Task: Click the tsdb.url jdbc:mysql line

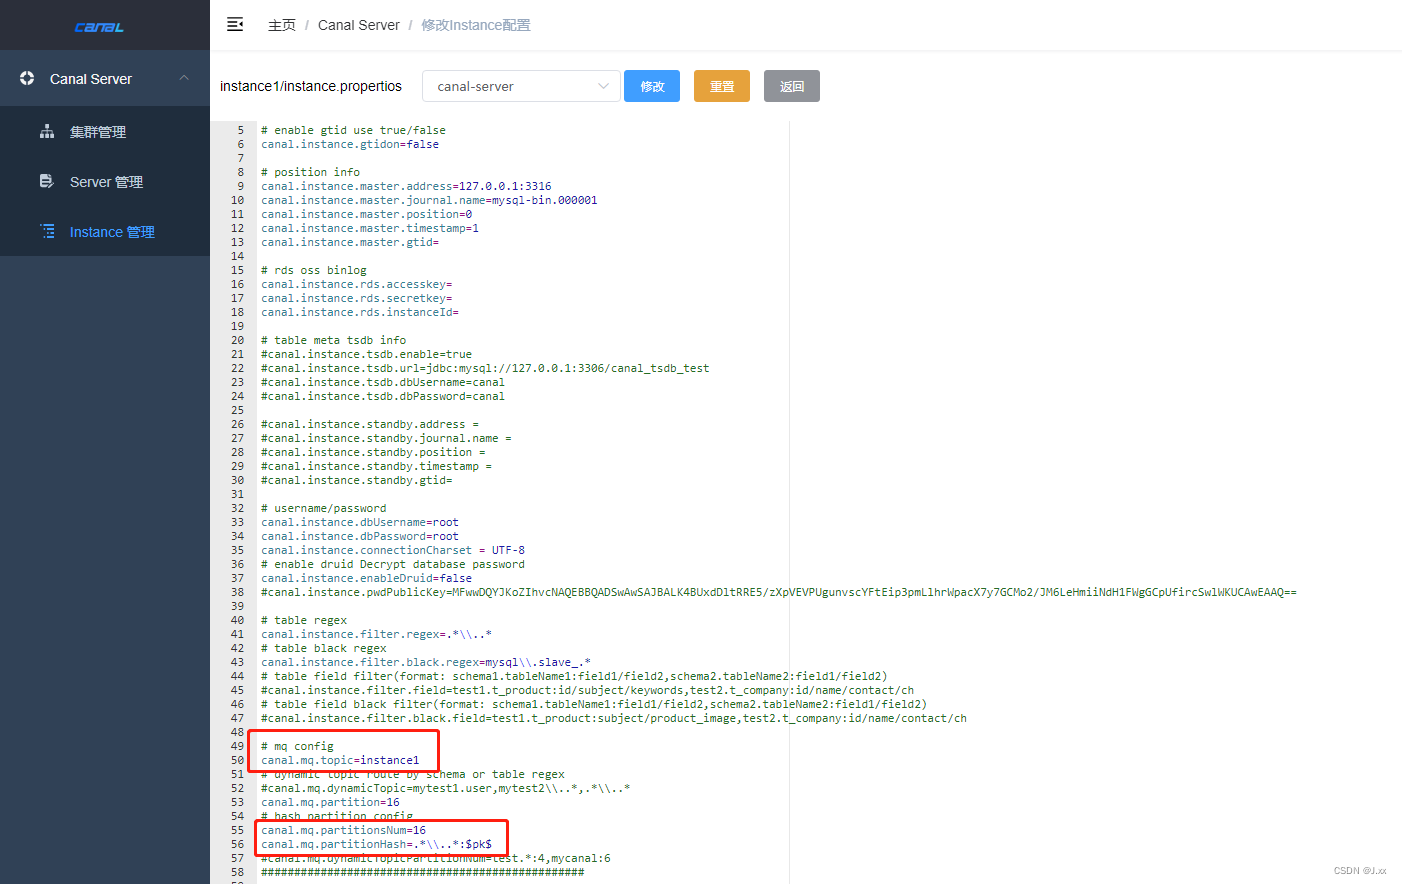Action: pos(485,368)
